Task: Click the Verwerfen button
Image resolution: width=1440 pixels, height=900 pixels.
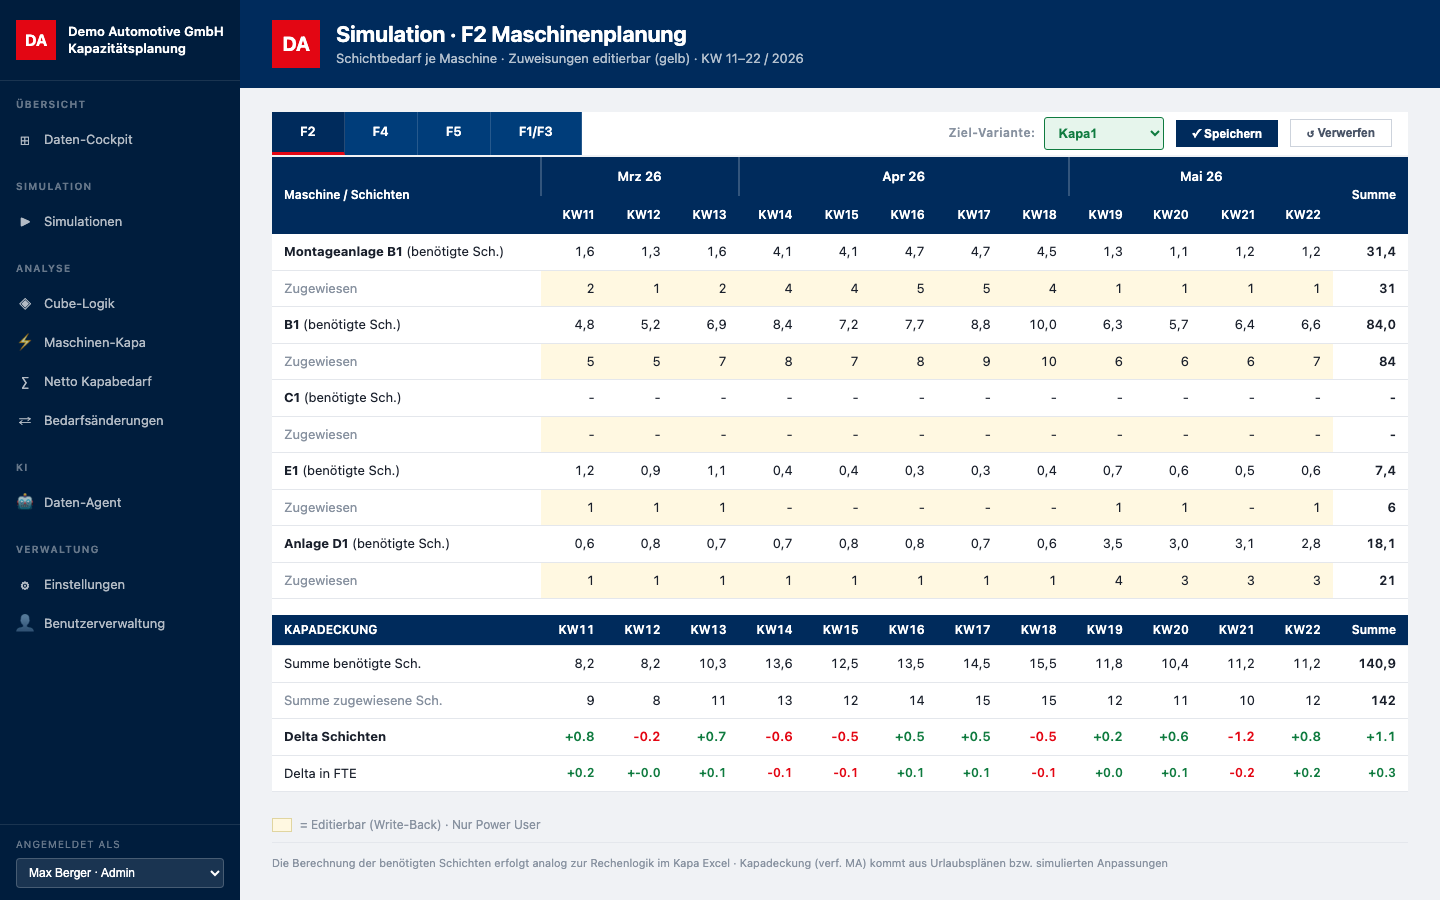Action: point(1341,133)
